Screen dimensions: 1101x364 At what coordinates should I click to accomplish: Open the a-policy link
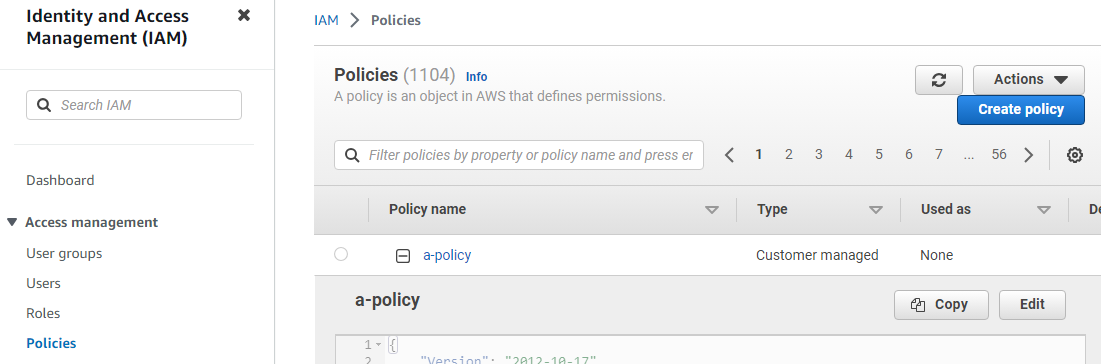(x=447, y=255)
